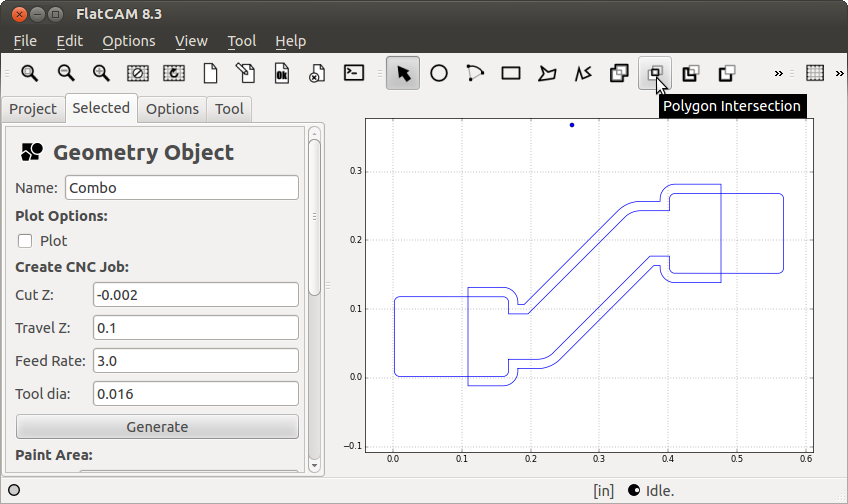The image size is (848, 504).
Task: Expand the toolbar overflow chevron
Action: coord(778,73)
